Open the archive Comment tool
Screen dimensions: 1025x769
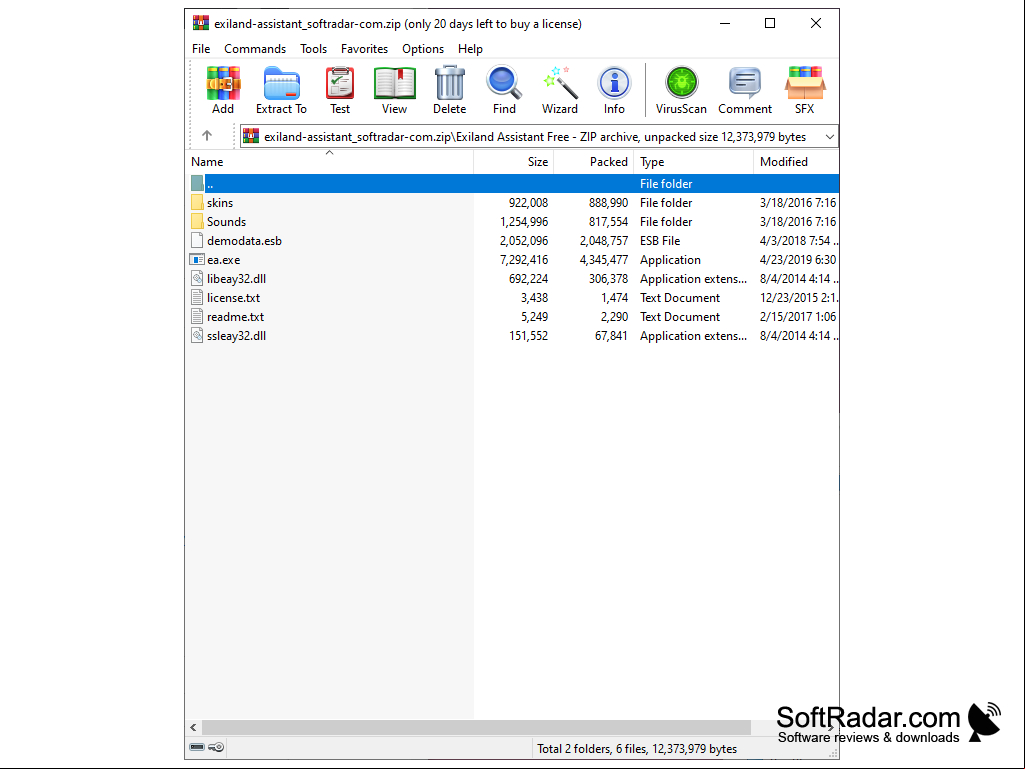[x=745, y=83]
